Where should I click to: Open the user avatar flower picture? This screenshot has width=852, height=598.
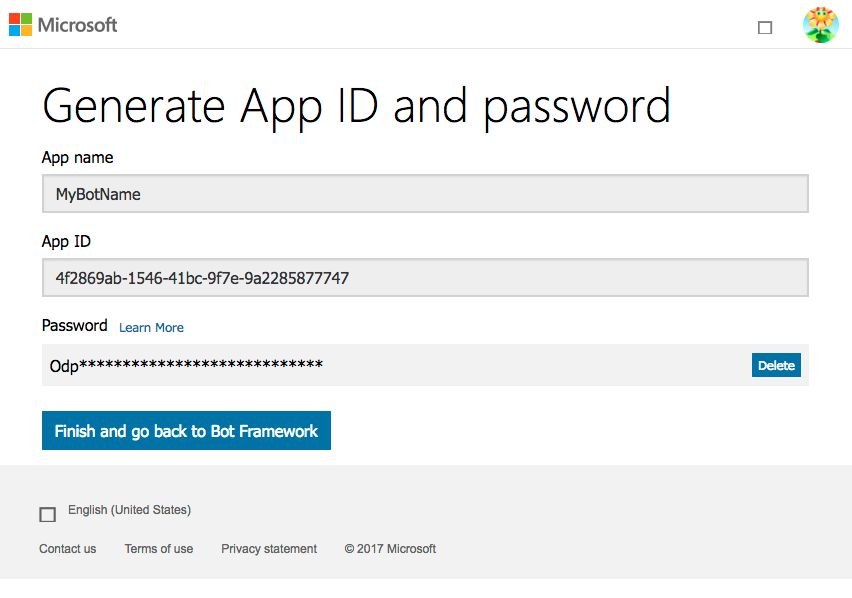point(820,25)
